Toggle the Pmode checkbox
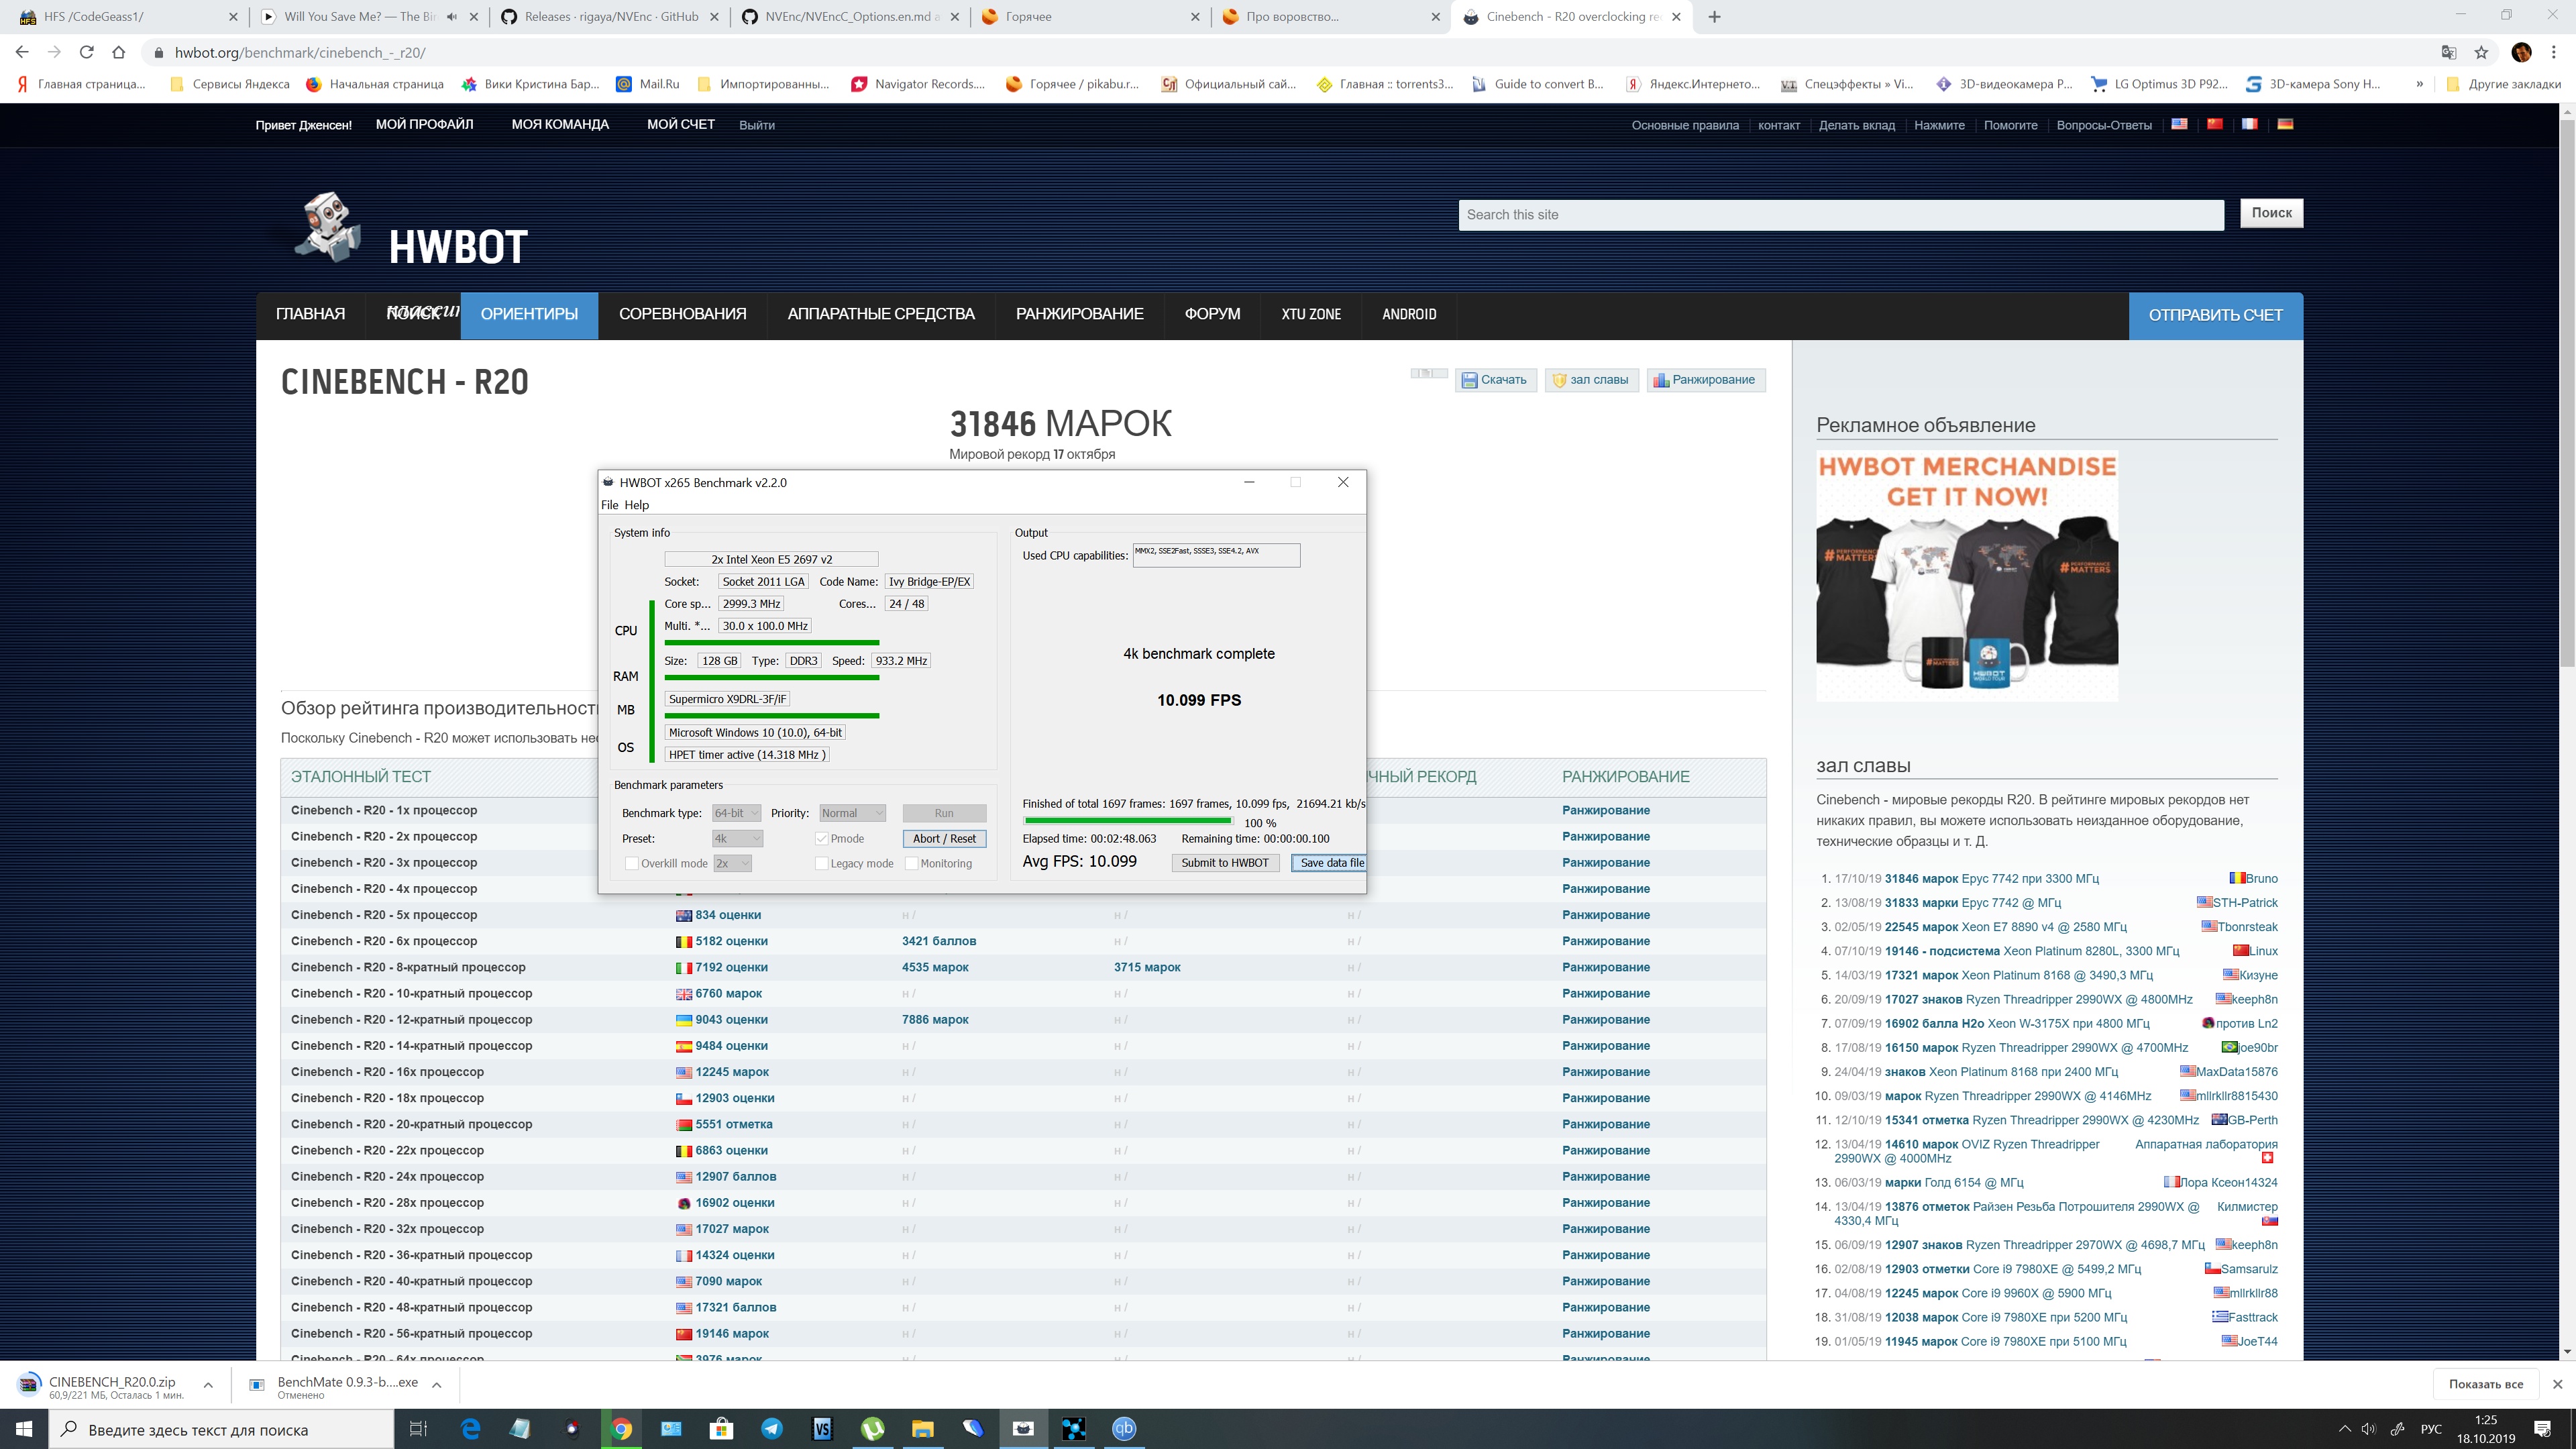The height and width of the screenshot is (1449, 2576). tap(821, 838)
